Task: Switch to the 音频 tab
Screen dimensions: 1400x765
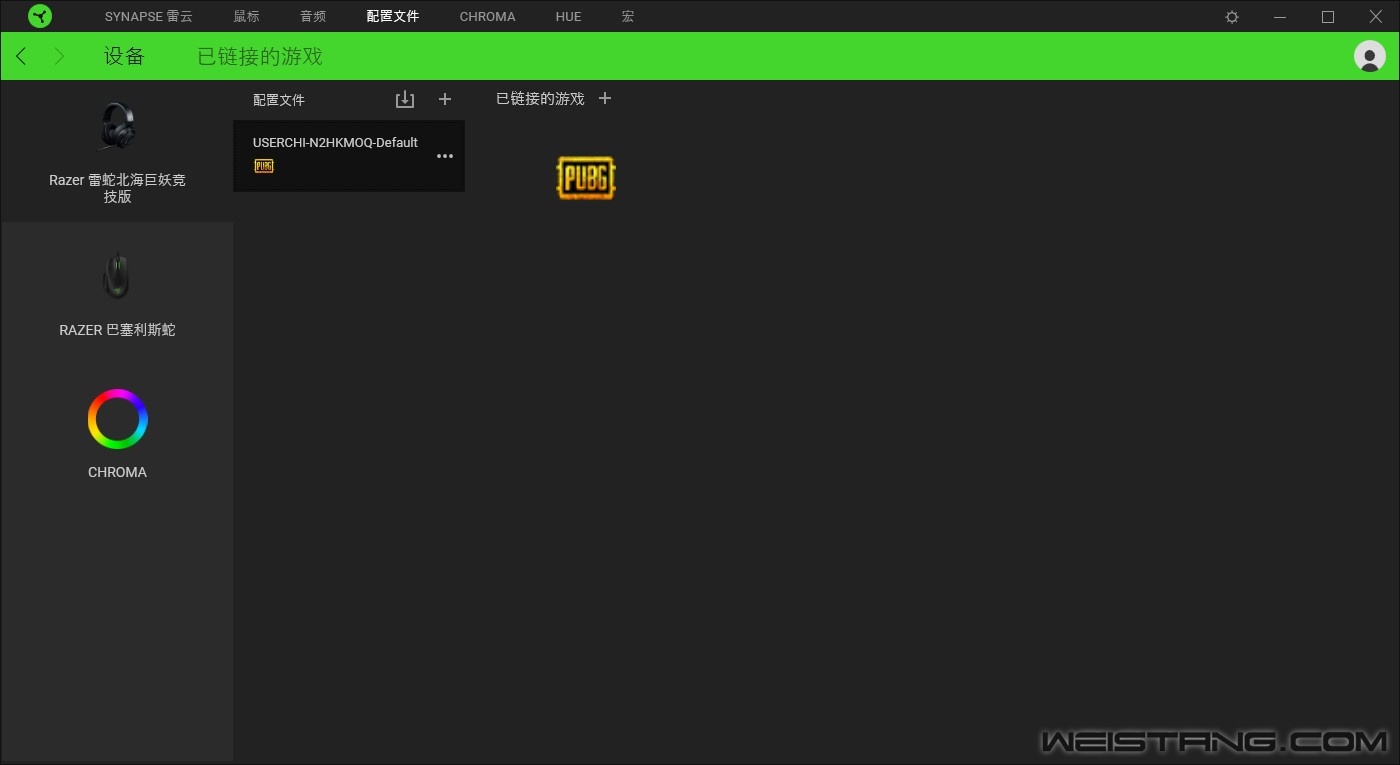Action: coord(313,16)
